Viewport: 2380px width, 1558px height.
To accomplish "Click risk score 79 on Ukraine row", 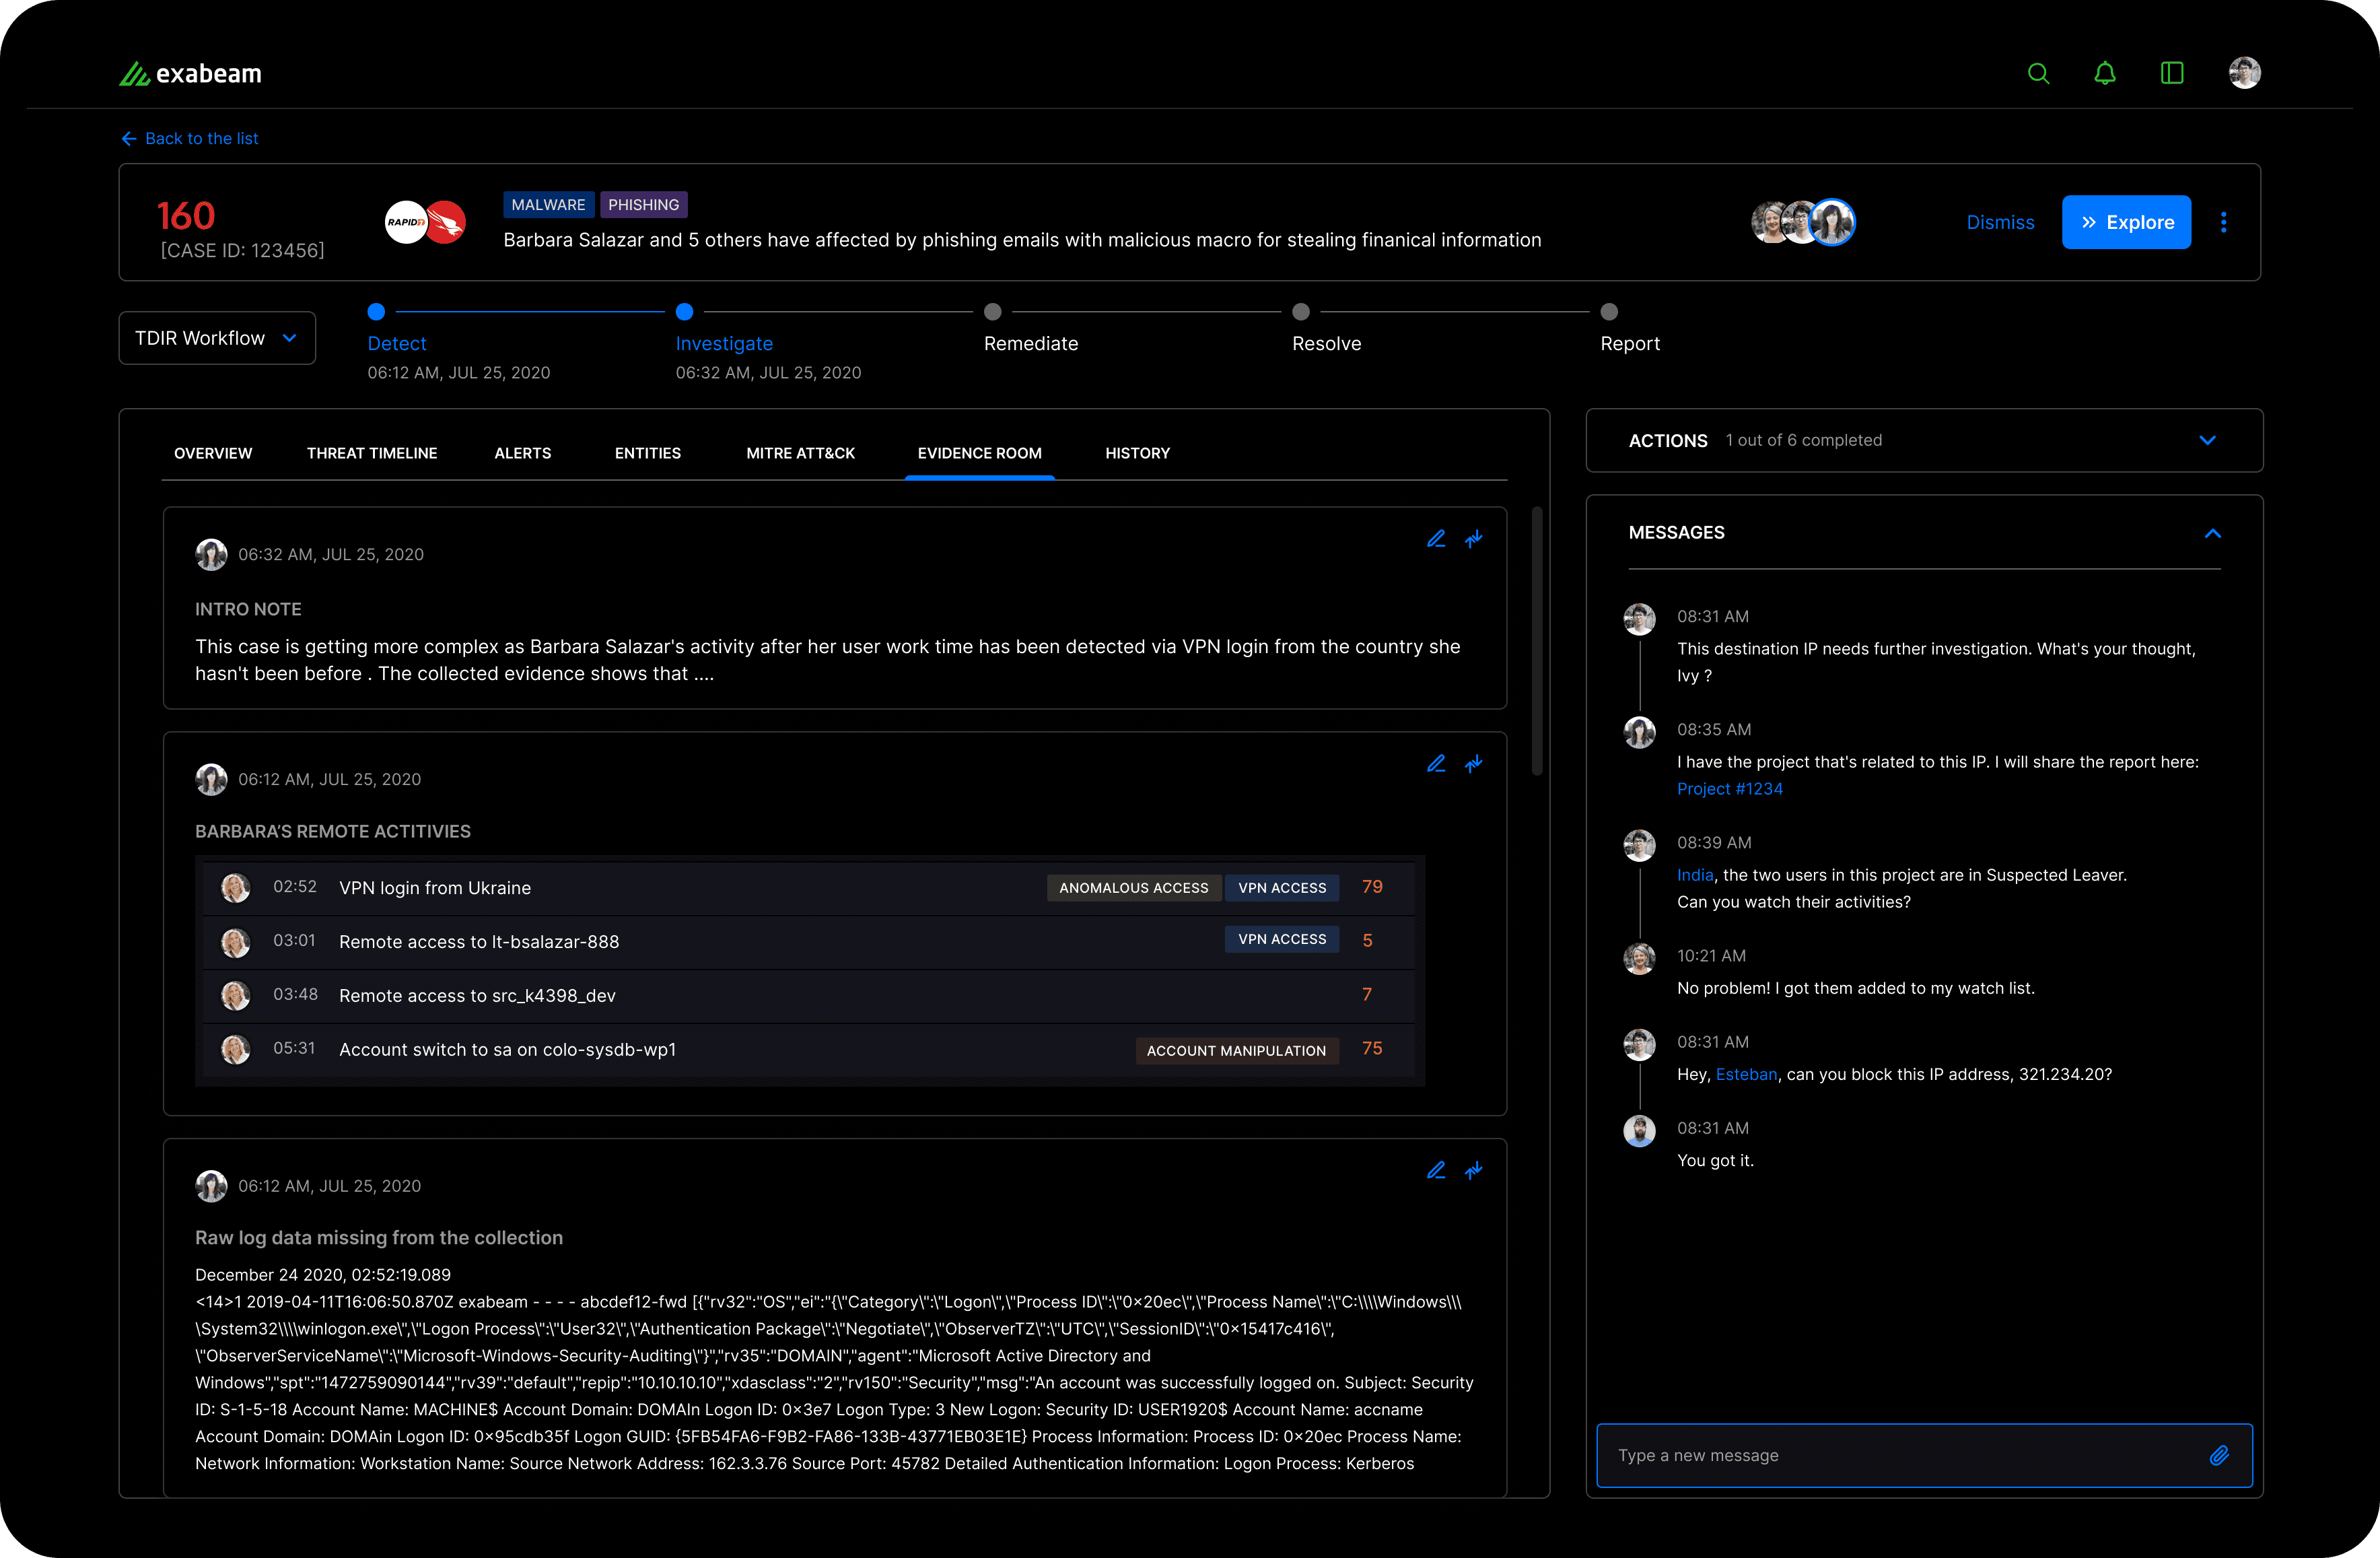I will click(x=1372, y=887).
